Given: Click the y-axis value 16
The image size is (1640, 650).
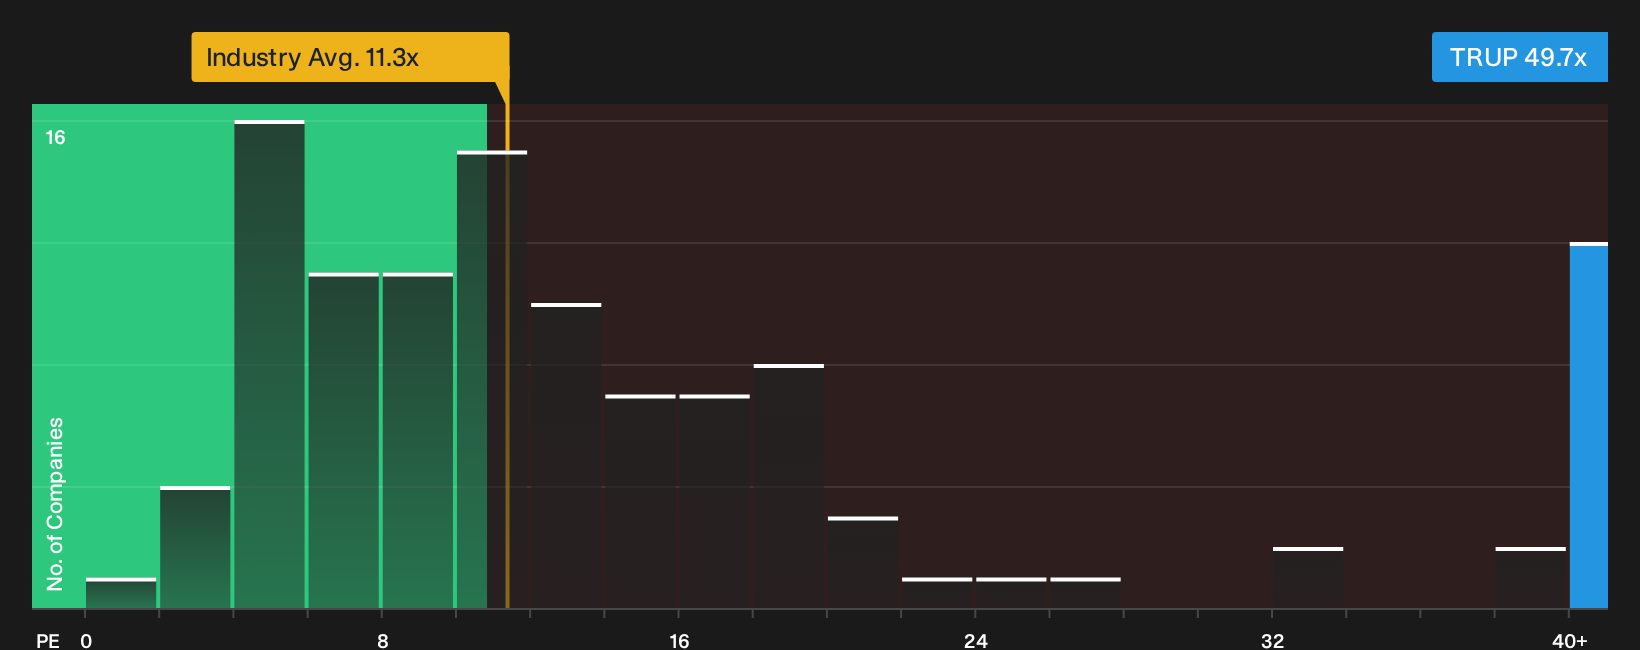Looking at the screenshot, I should pos(55,137).
